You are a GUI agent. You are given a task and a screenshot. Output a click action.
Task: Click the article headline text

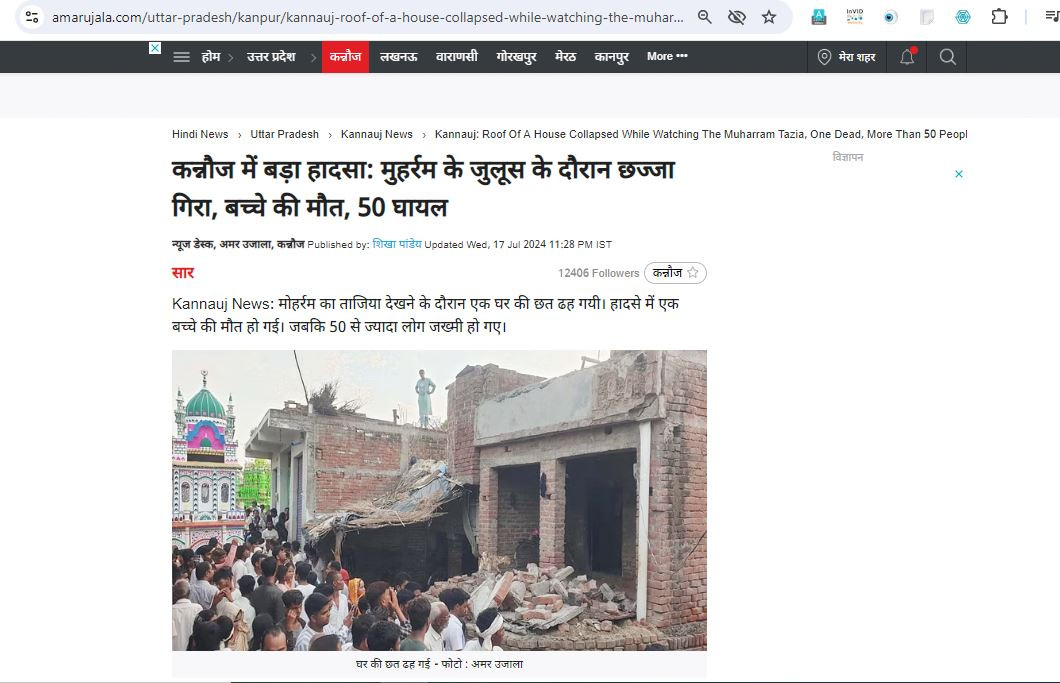pyautogui.click(x=423, y=188)
